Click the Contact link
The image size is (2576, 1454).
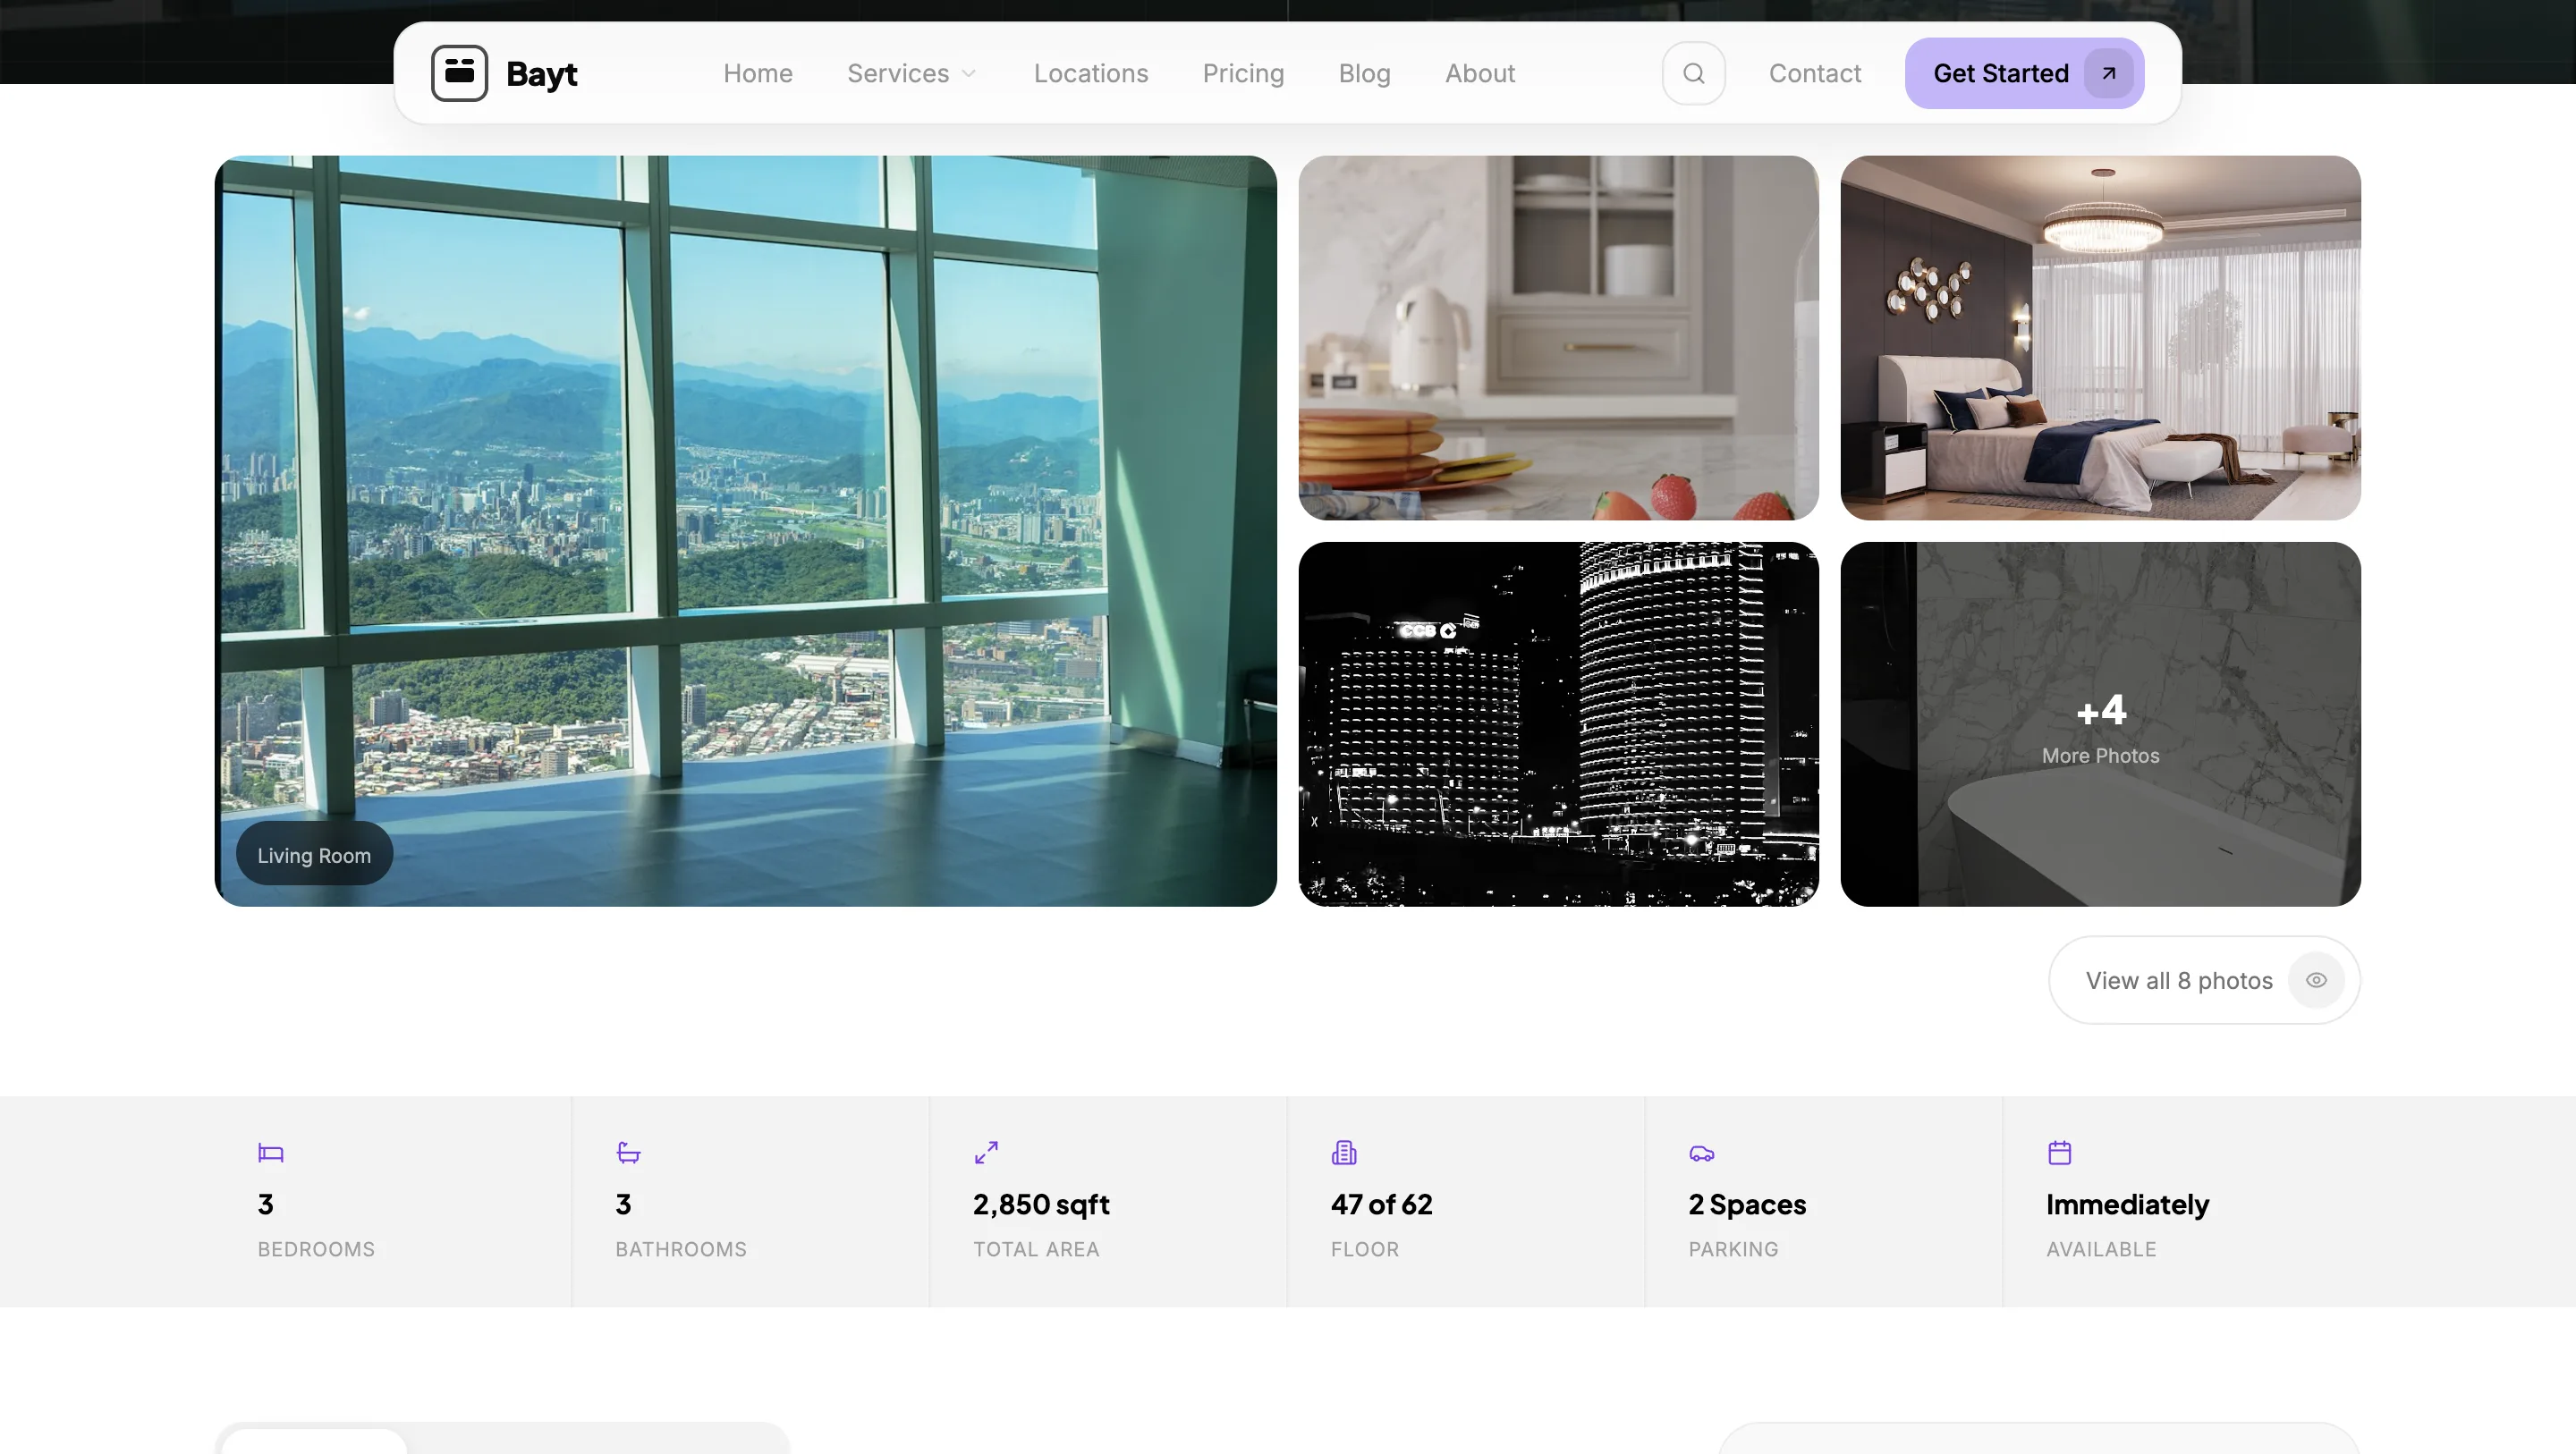click(x=1815, y=72)
